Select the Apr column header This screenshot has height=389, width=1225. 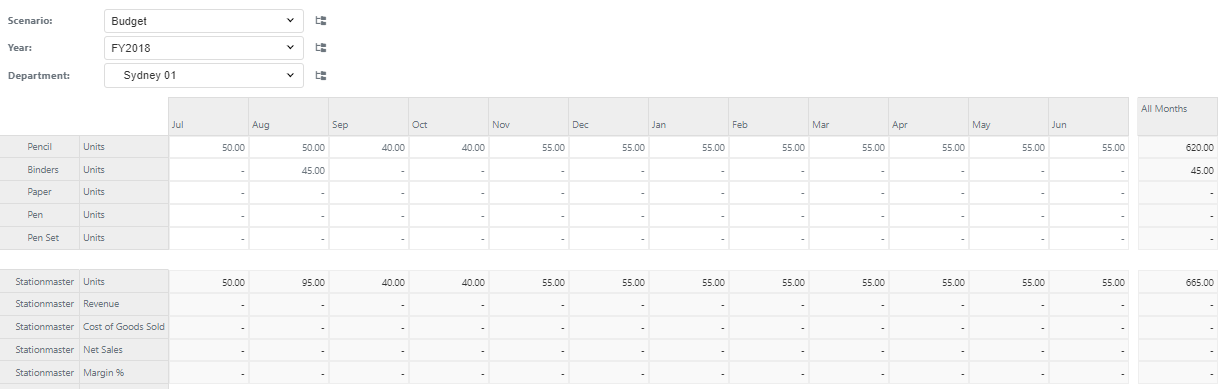(x=929, y=116)
